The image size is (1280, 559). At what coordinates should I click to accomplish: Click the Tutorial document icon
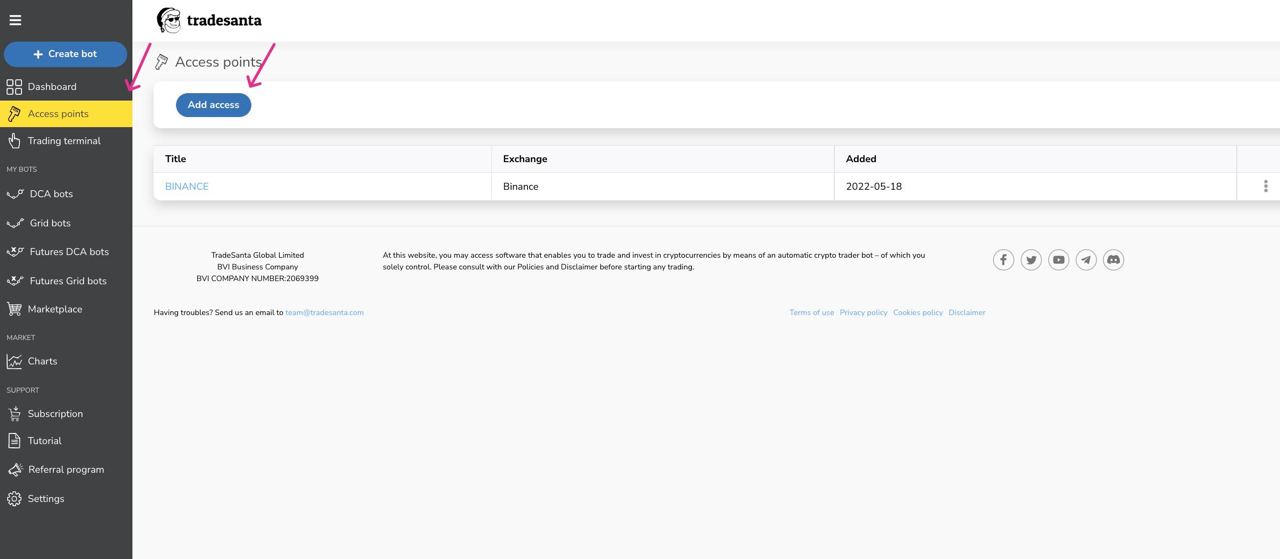[14, 441]
